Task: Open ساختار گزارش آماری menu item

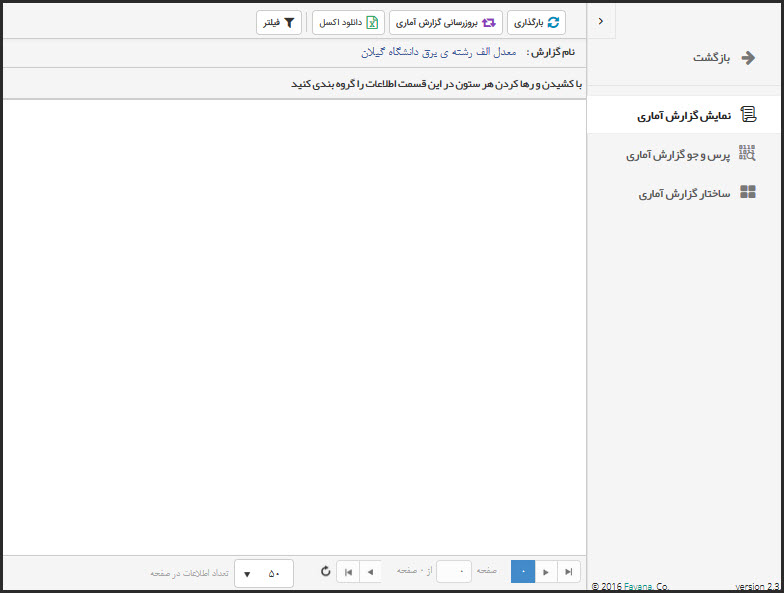Action: point(685,194)
